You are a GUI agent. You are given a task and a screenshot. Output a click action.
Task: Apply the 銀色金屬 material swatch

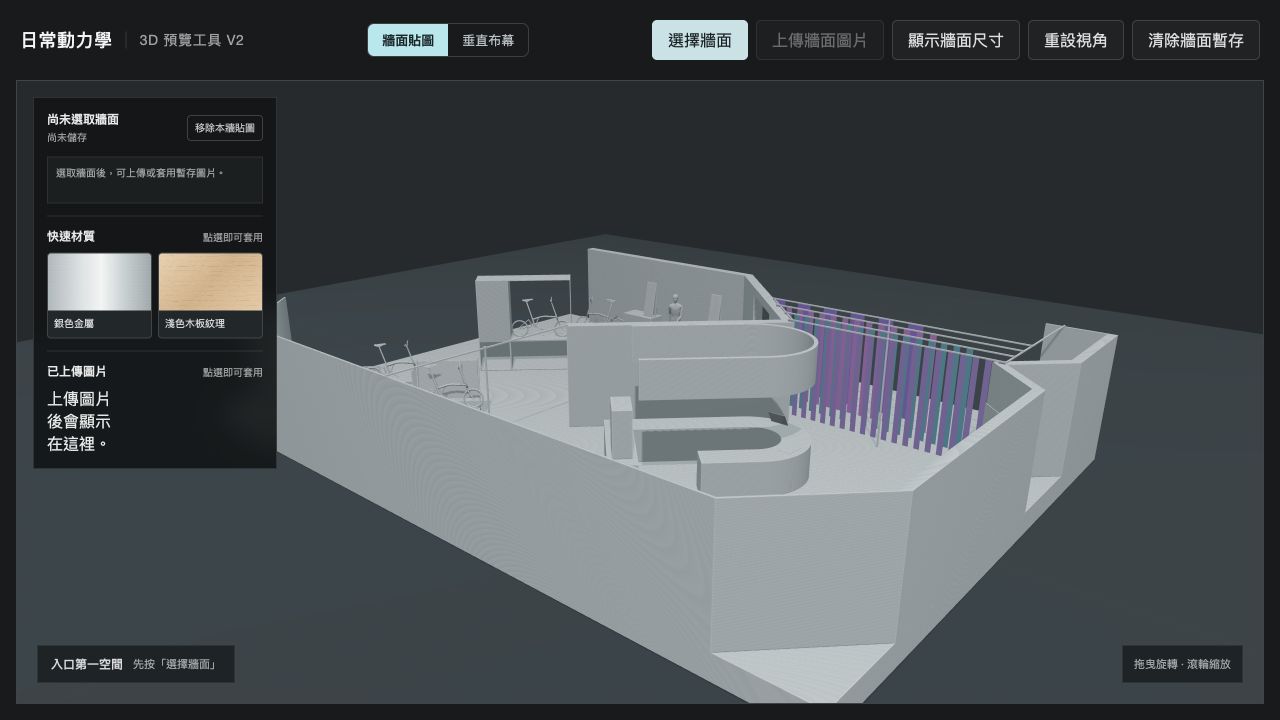(99, 295)
